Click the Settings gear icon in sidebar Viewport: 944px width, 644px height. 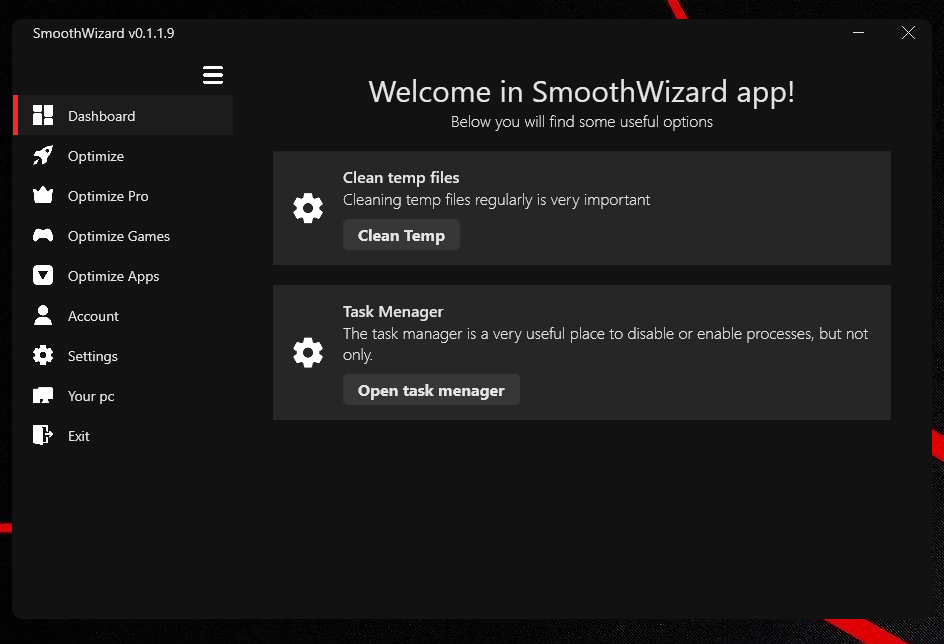click(x=43, y=355)
